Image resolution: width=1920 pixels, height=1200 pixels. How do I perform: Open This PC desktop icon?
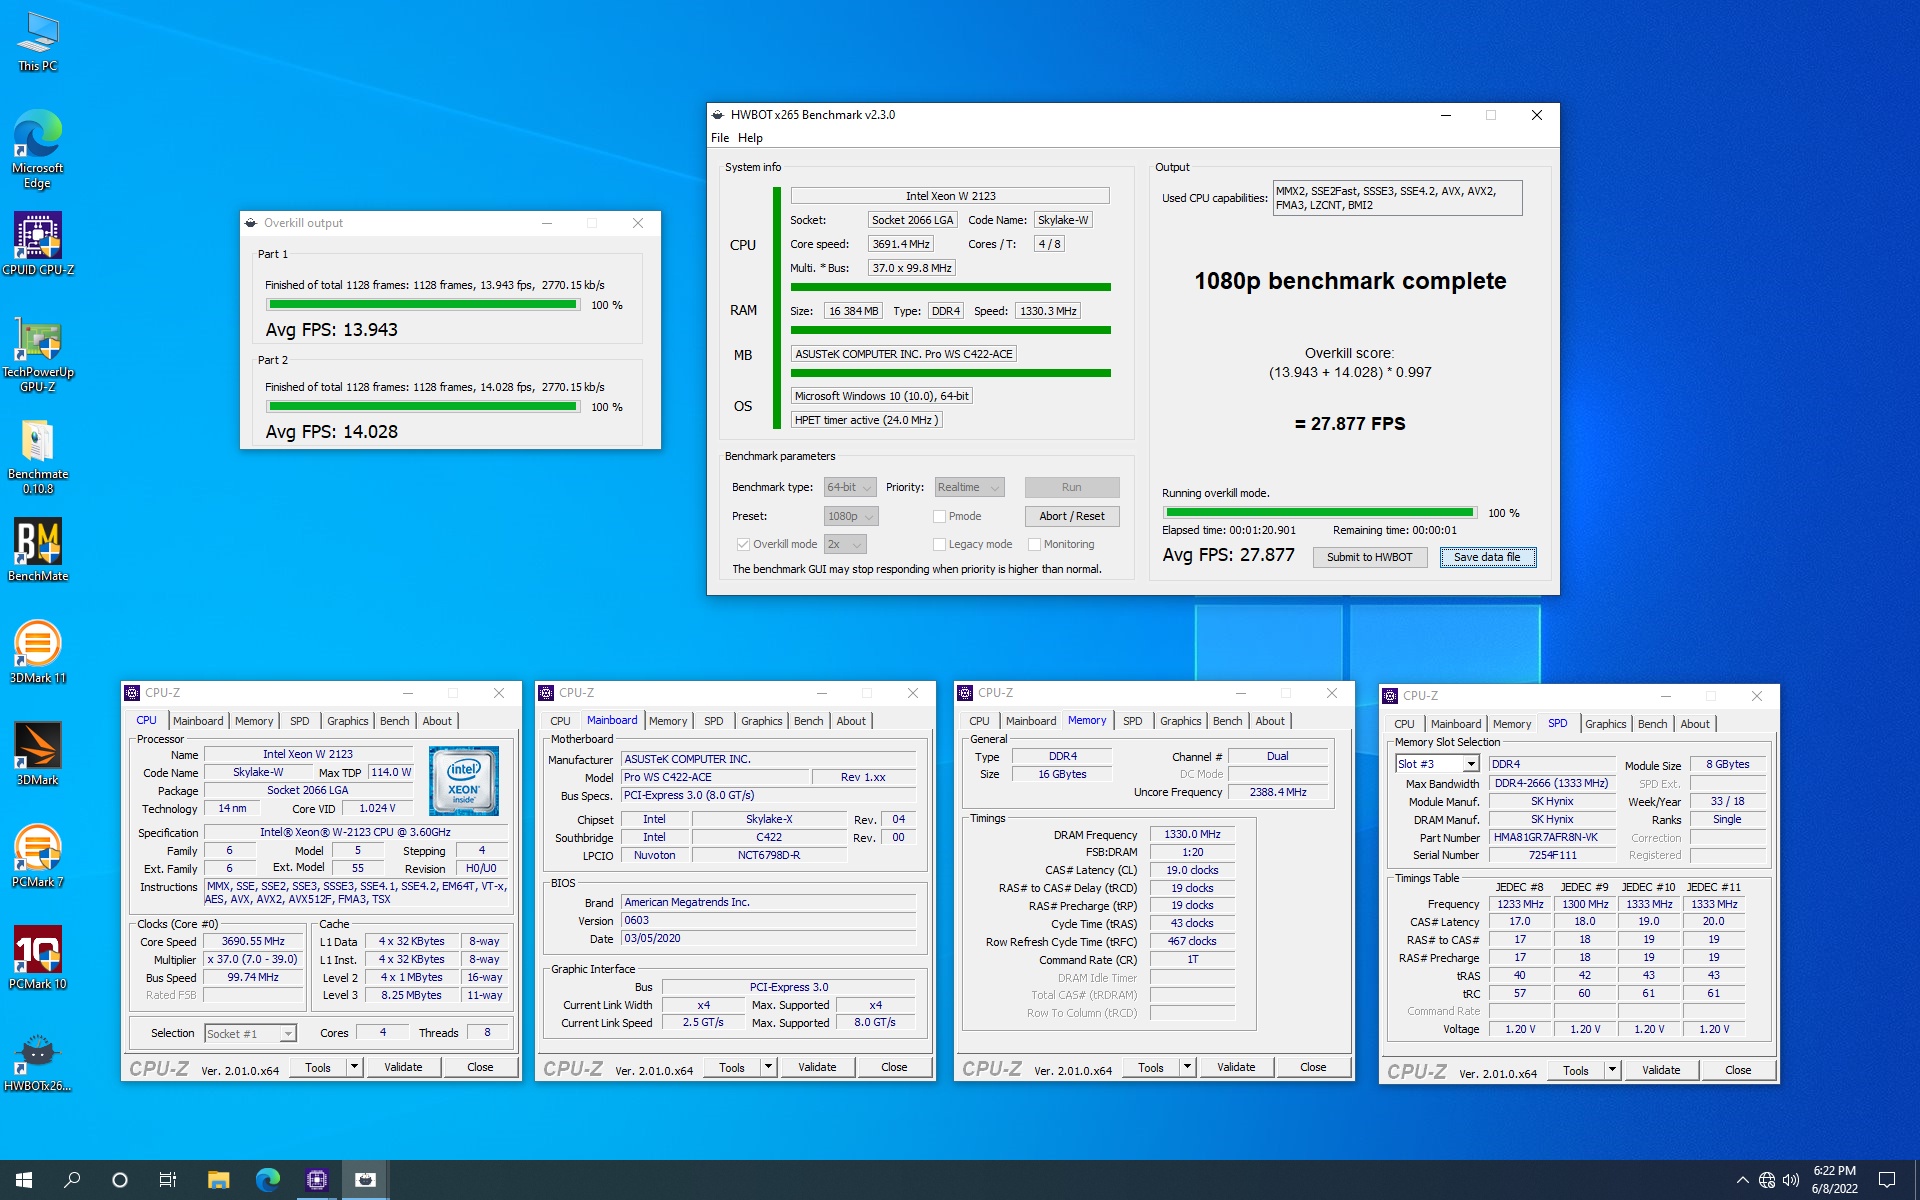(38, 42)
